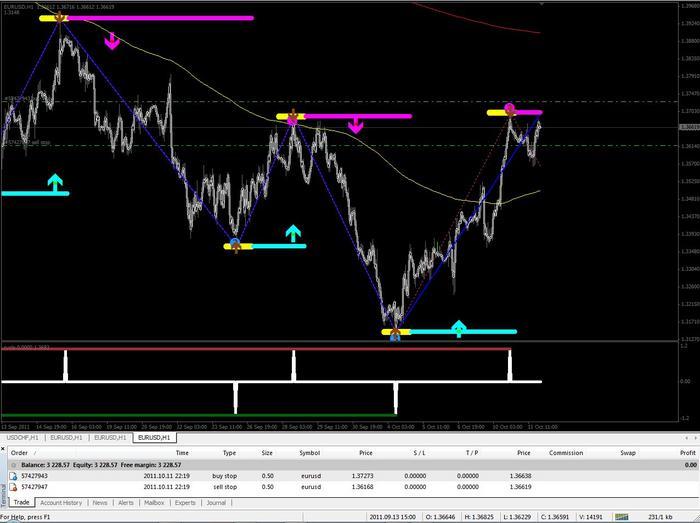Sort by the Time column header
The height and width of the screenshot is (523, 700).
(182, 453)
